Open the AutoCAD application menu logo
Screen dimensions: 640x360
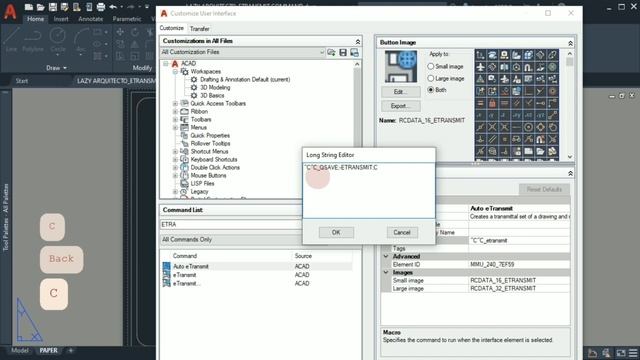10,11
